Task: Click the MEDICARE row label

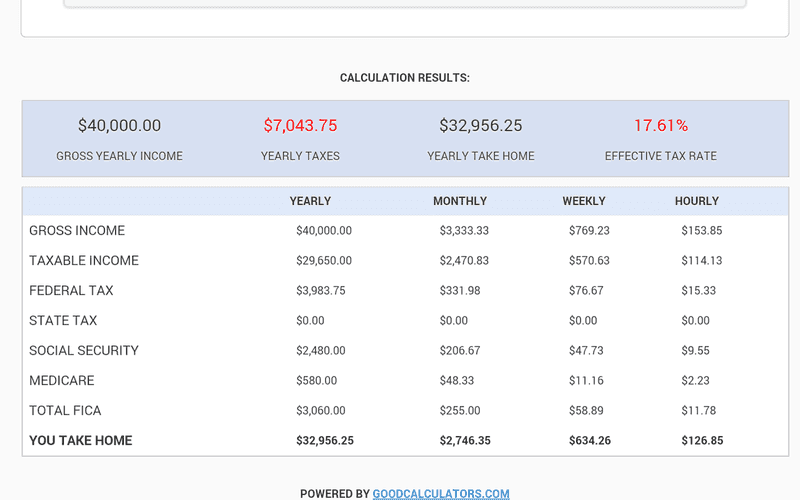Action: tap(62, 381)
